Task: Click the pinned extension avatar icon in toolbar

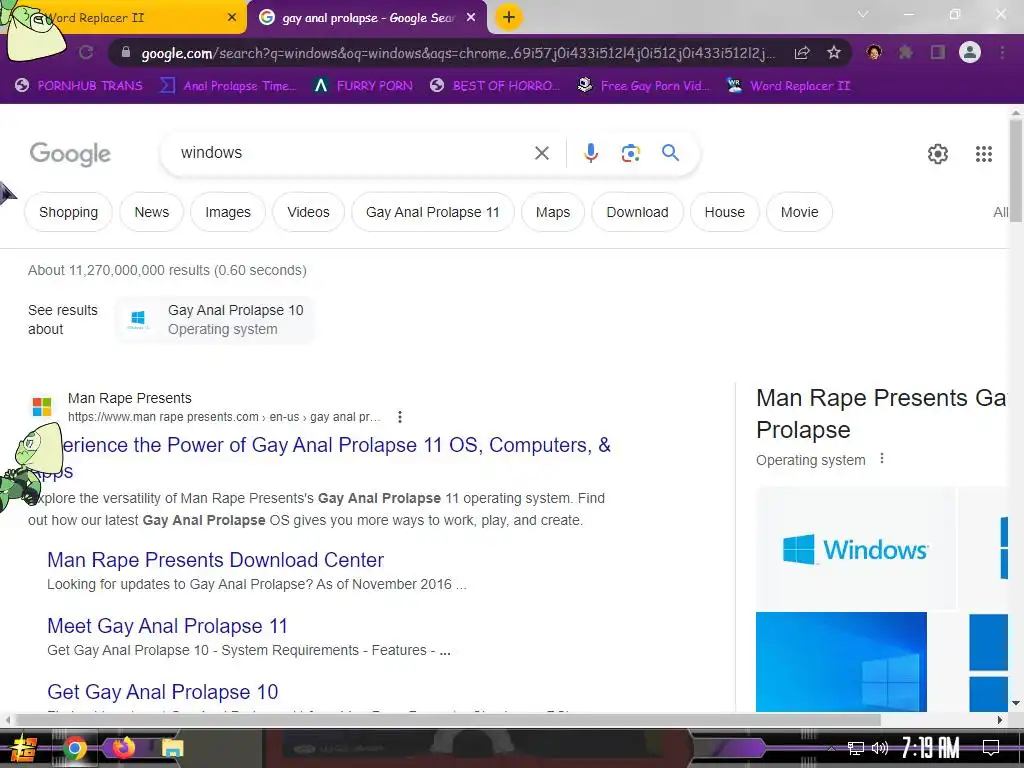Action: click(x=874, y=52)
